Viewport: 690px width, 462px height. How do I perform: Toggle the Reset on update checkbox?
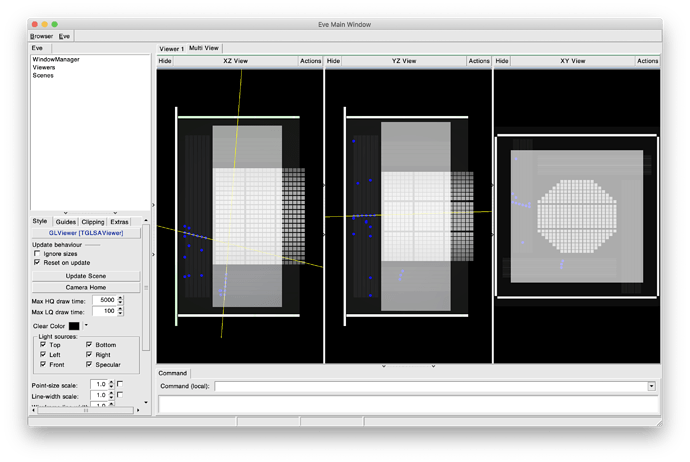pyautogui.click(x=37, y=262)
